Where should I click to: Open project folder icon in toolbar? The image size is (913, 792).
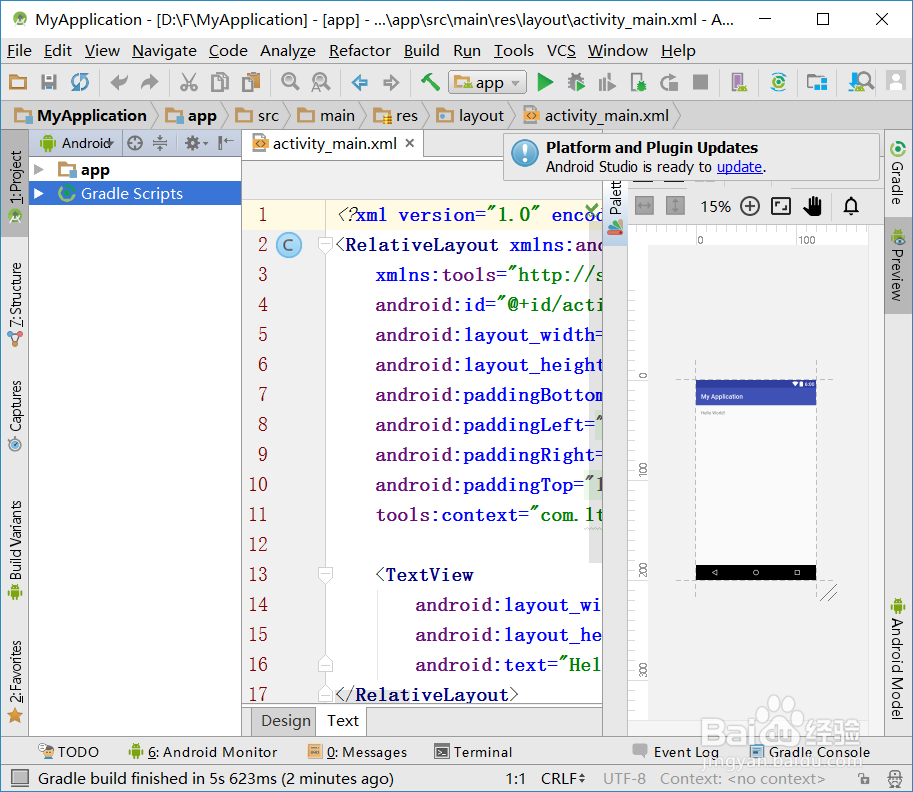point(18,82)
